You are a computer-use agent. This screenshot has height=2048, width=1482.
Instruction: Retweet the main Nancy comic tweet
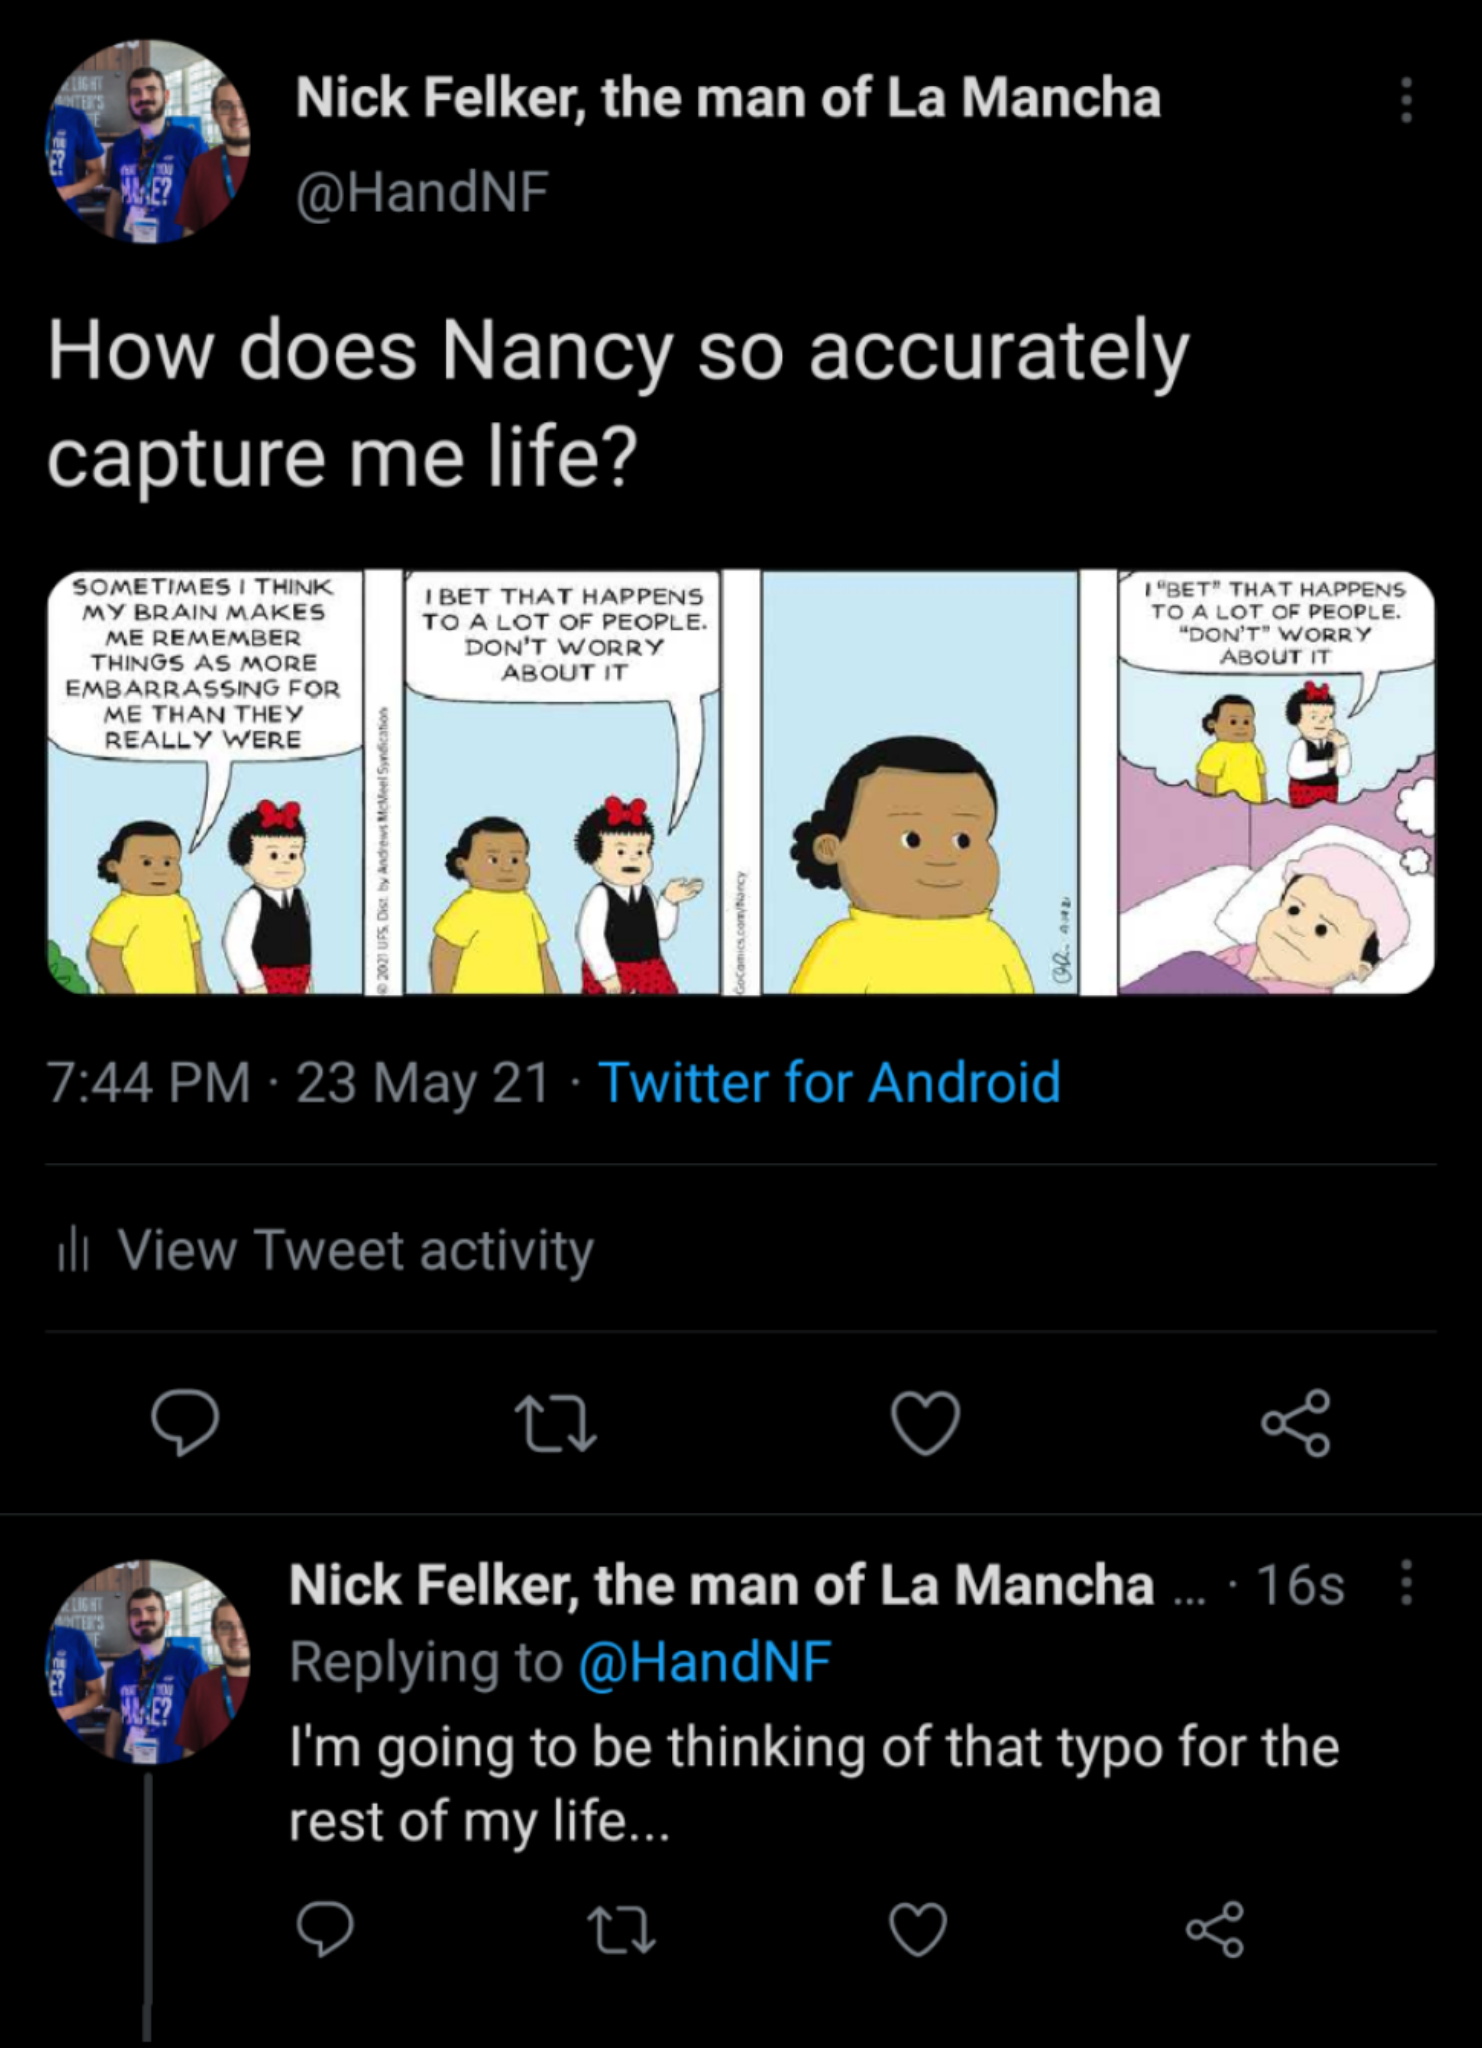tap(555, 1423)
